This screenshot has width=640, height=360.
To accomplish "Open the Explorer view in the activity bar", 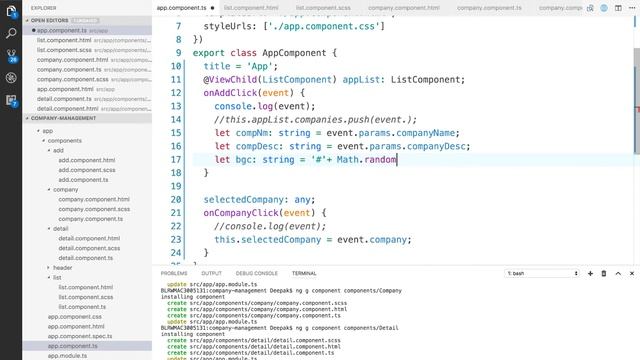I will click(11, 11).
